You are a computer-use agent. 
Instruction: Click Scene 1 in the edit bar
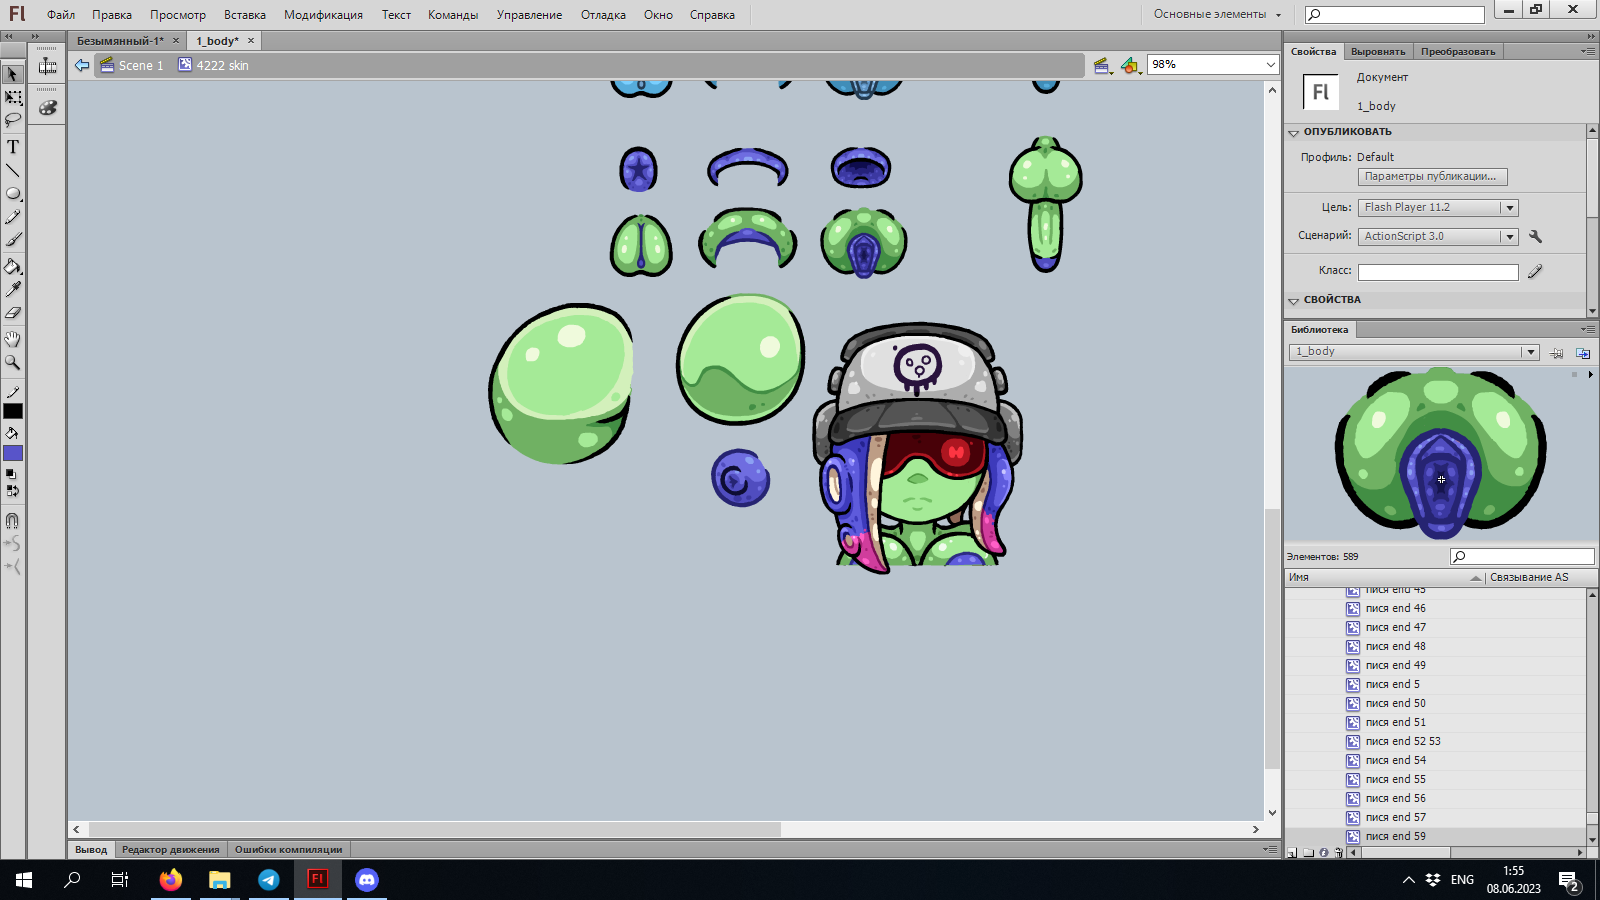(132, 66)
